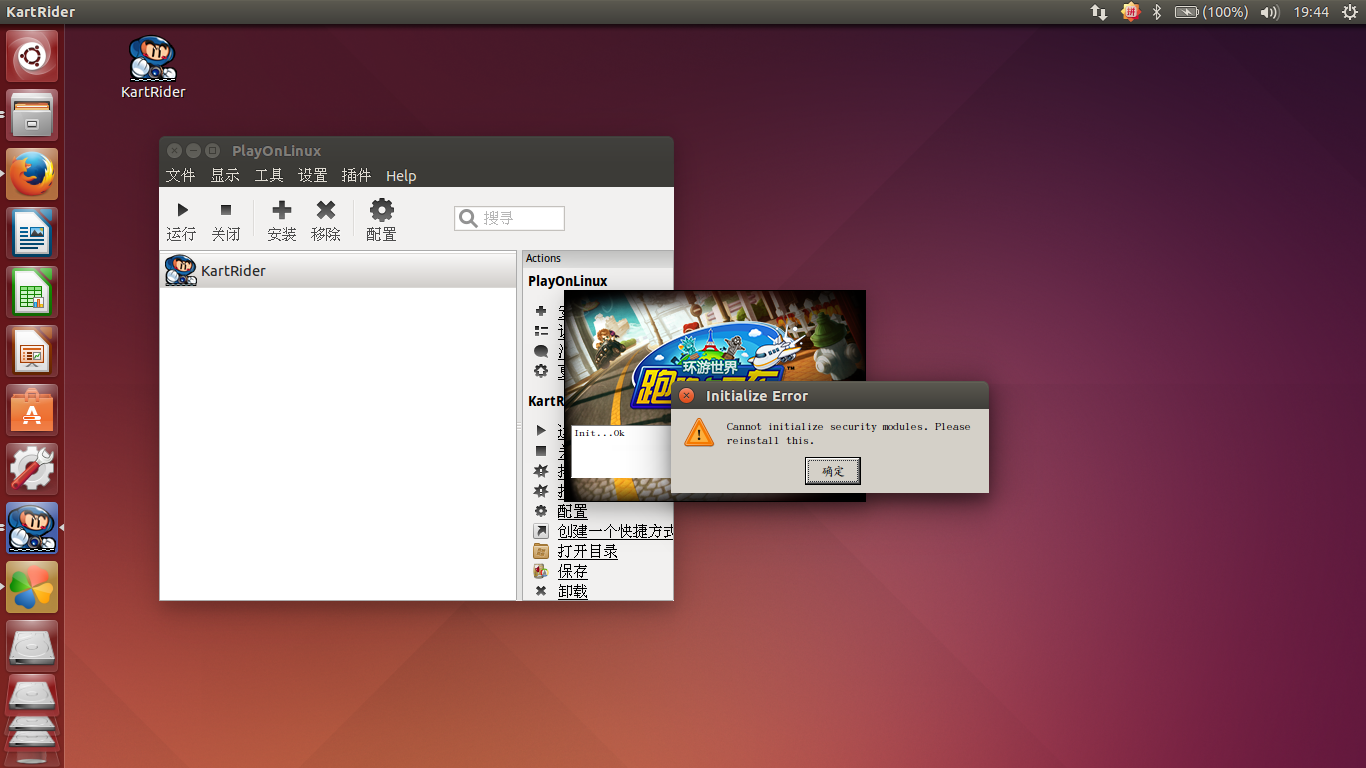Click the shortcut arrow icon beside 创建一个快捷方式
The image size is (1366, 768).
(541, 531)
